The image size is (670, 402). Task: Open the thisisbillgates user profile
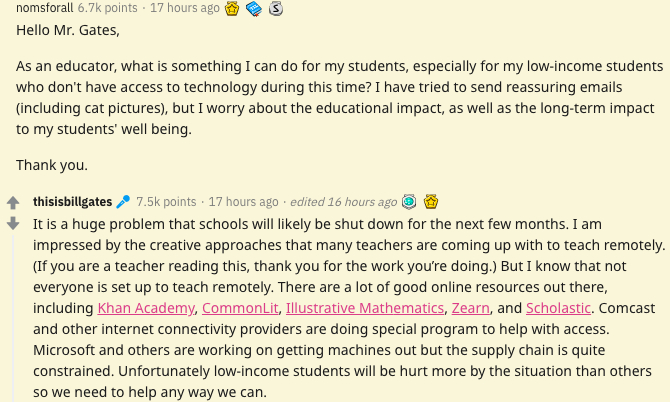click(x=72, y=202)
